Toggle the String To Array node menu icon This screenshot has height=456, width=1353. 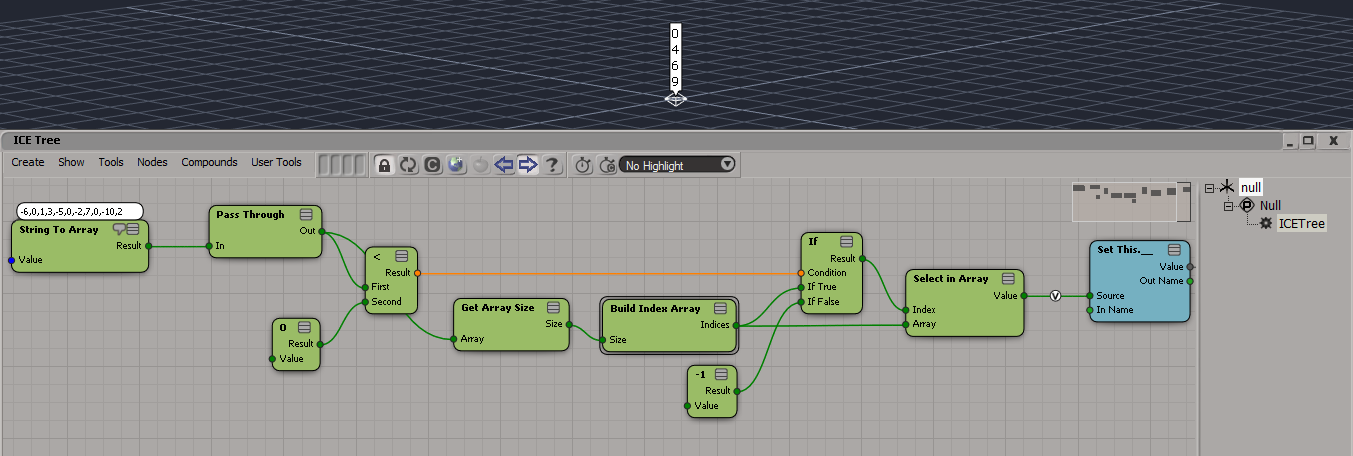(x=133, y=230)
